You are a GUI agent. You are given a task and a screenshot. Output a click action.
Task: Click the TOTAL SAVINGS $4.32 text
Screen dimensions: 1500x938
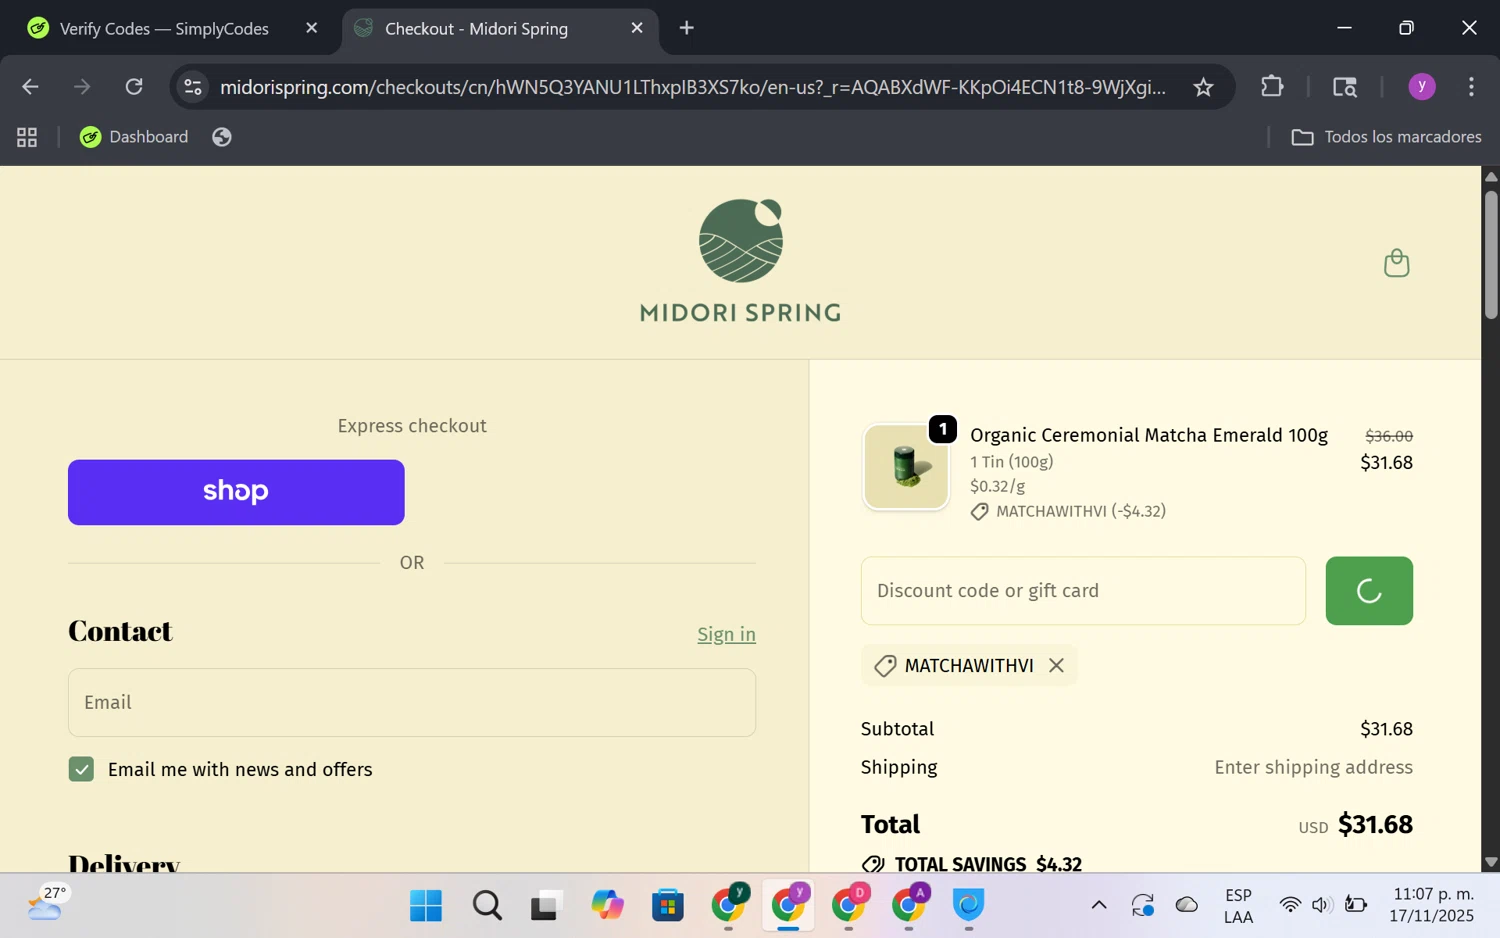(972, 864)
